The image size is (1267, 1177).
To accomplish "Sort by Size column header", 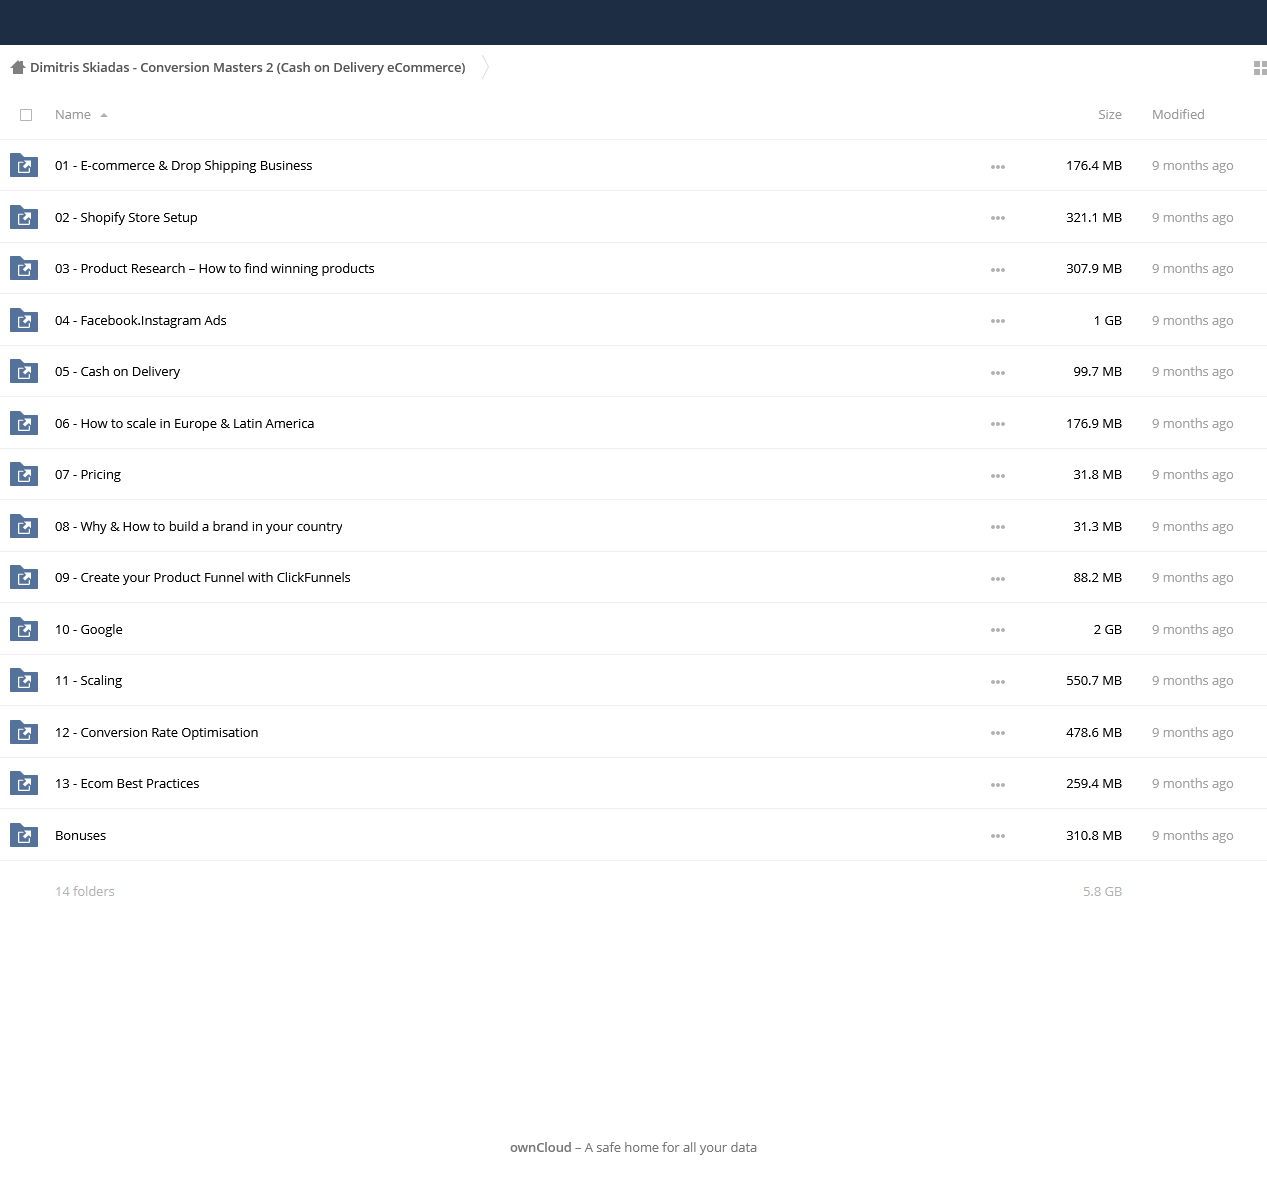I will pyautogui.click(x=1110, y=115).
